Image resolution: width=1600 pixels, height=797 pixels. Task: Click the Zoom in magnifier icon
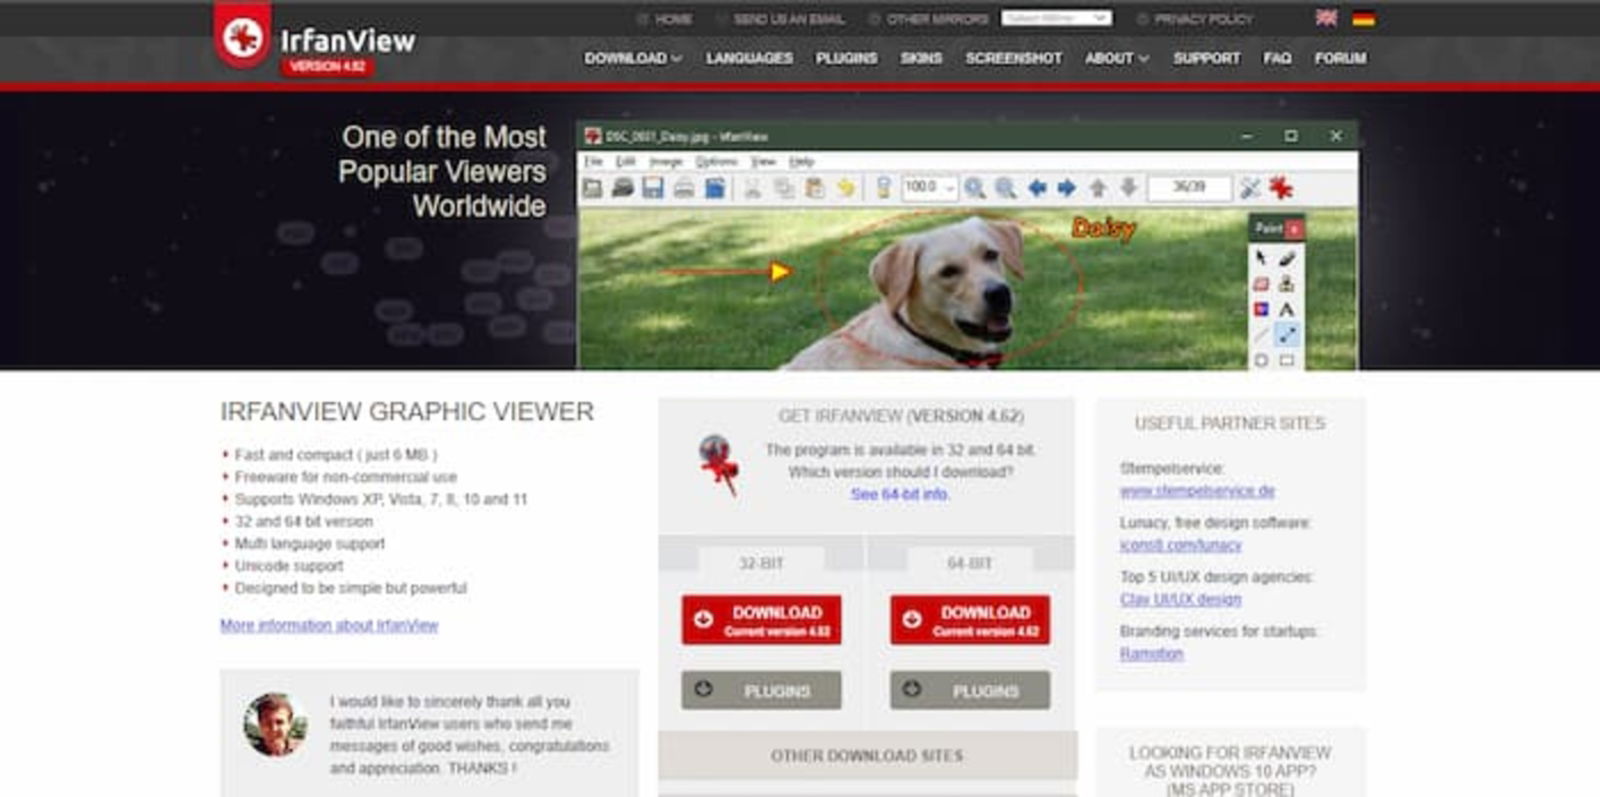tap(975, 187)
